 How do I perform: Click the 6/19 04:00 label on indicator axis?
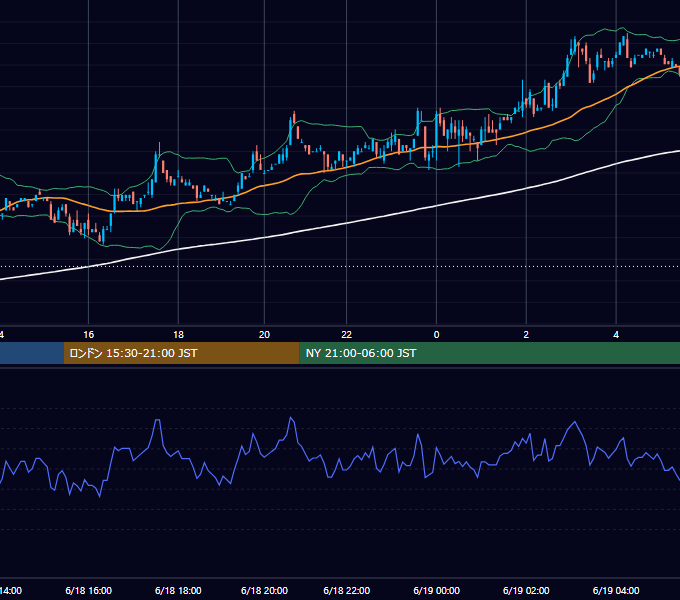point(616,590)
